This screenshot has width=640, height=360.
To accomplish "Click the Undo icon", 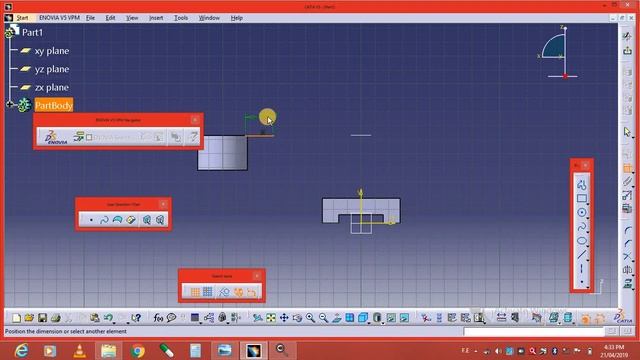I will (108, 318).
